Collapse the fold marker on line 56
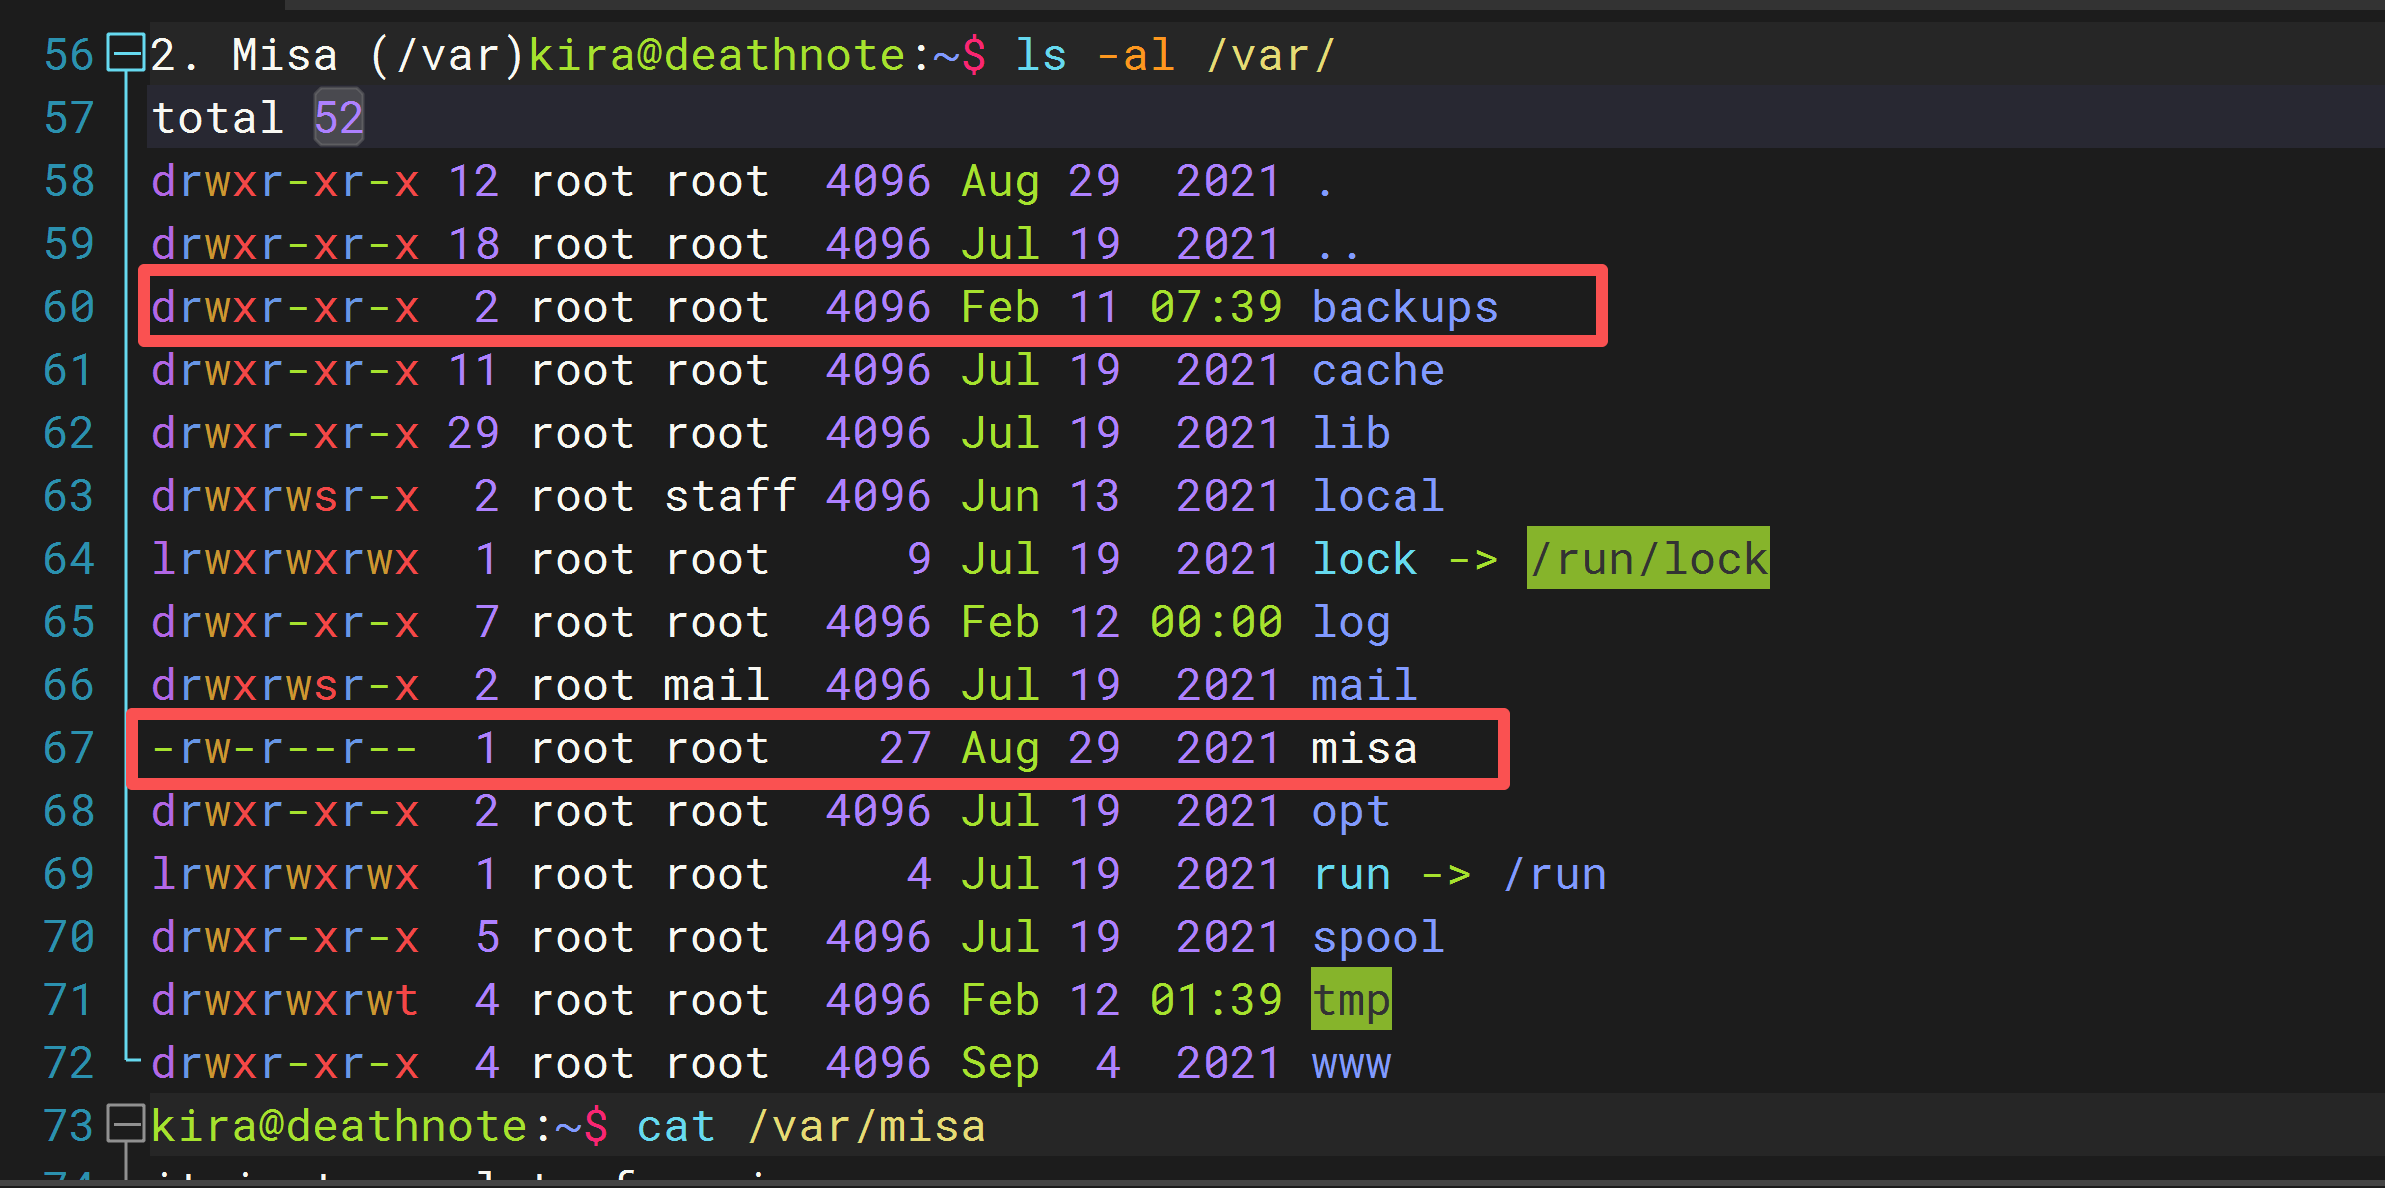Image resolution: width=2385 pixels, height=1188 pixels. (x=126, y=53)
